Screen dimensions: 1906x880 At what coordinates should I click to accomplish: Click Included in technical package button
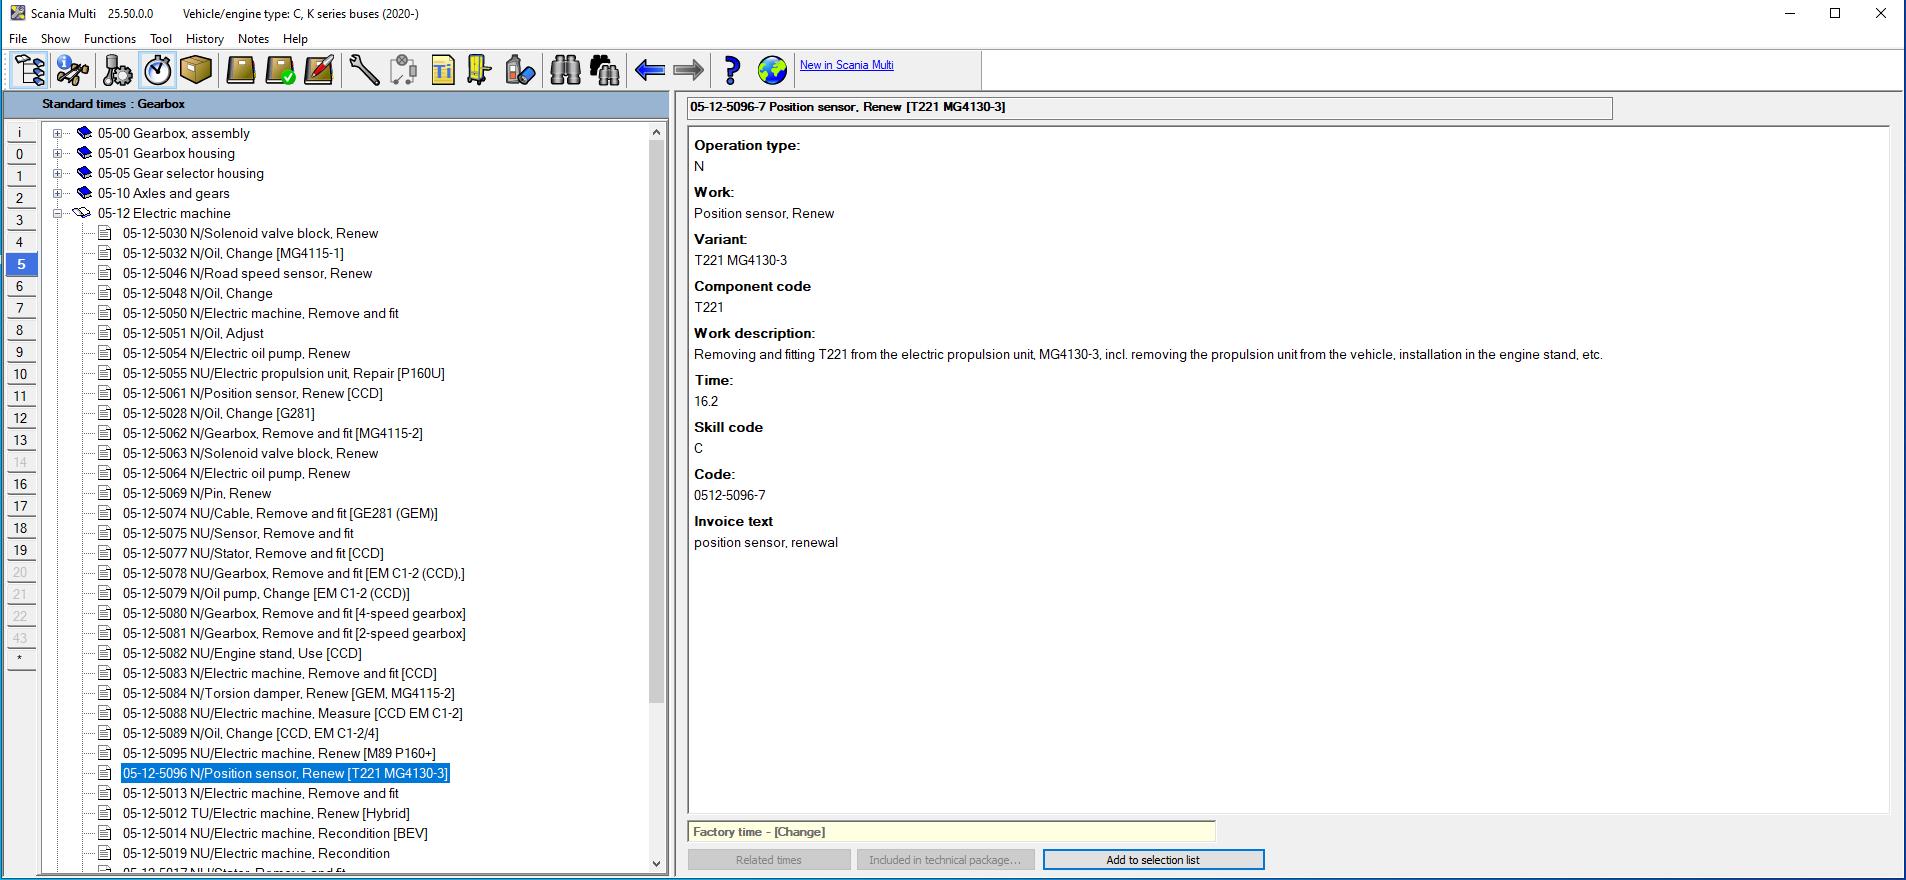pos(945,860)
